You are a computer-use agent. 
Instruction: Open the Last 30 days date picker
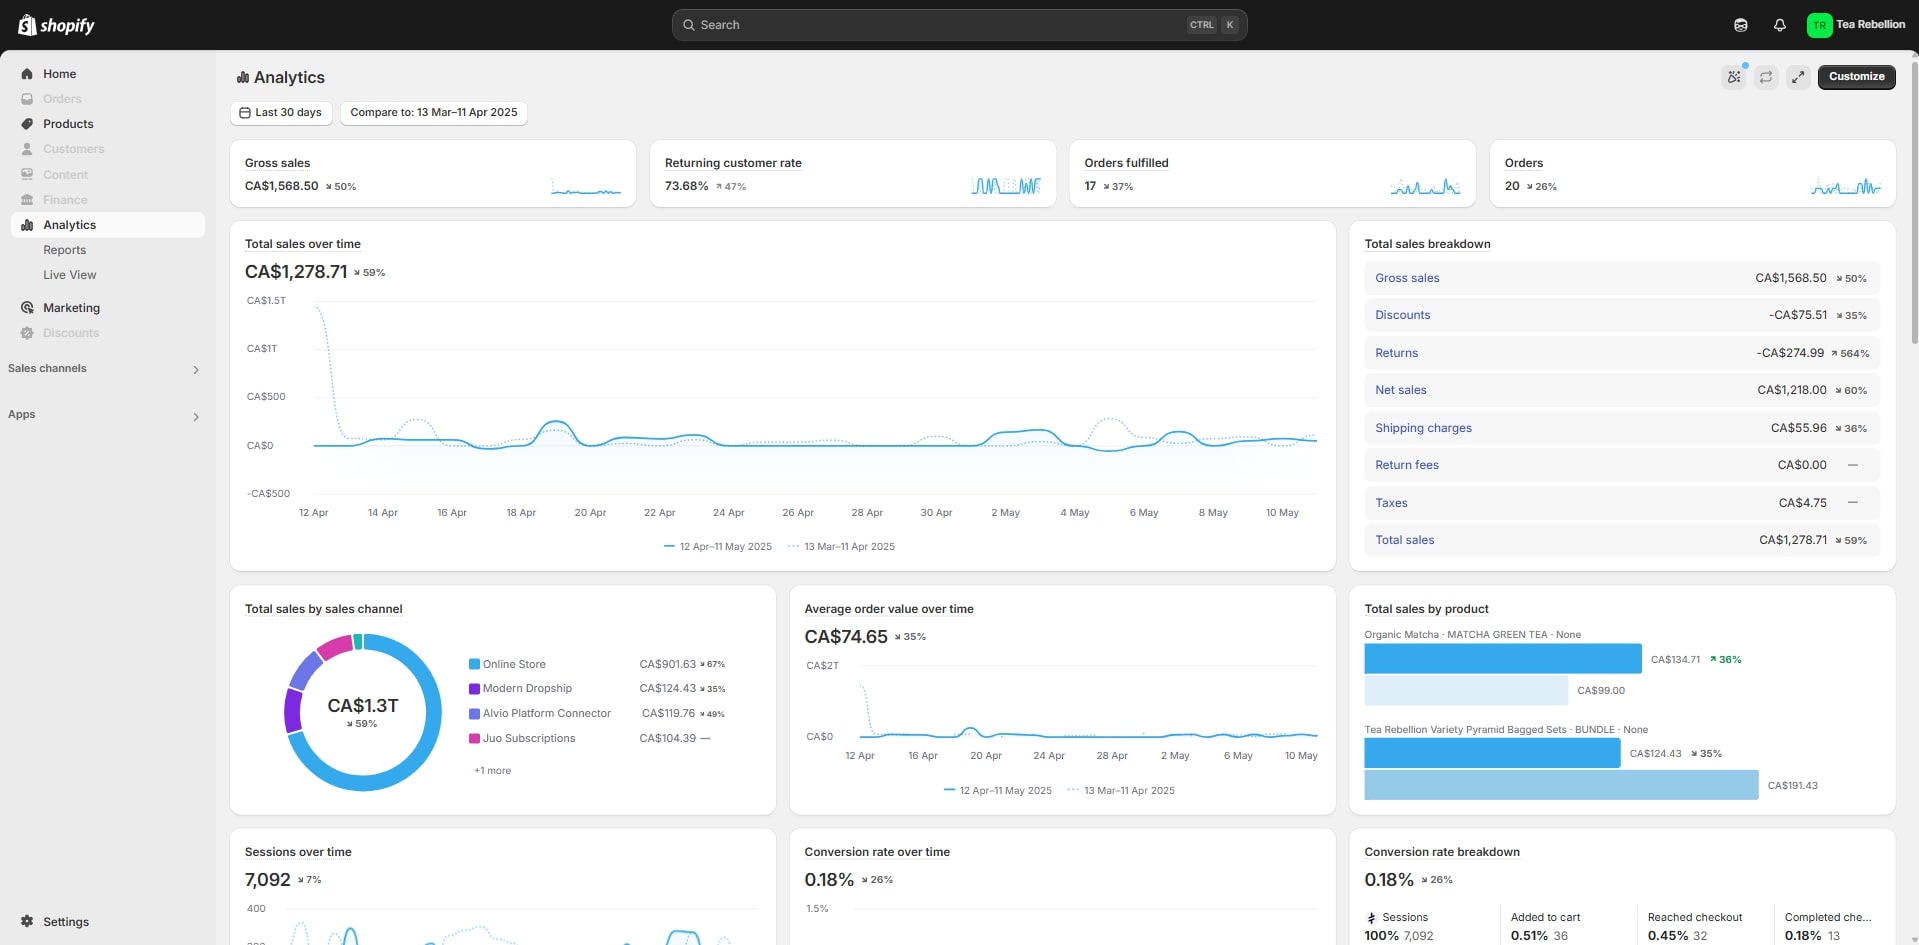click(281, 113)
